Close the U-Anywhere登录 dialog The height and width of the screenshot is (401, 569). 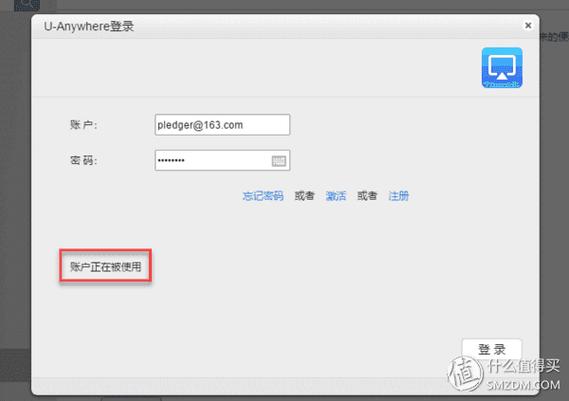click(x=528, y=25)
